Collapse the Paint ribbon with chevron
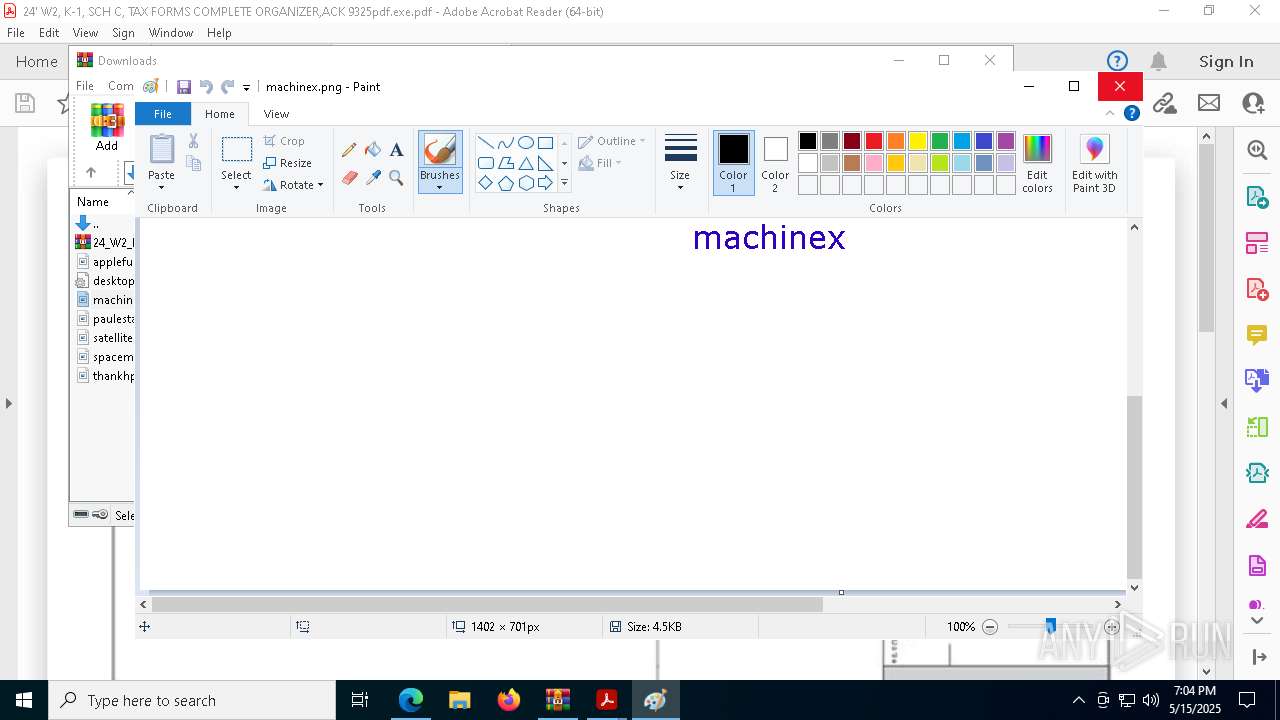Screen dimensions: 1280x720 (1110, 114)
